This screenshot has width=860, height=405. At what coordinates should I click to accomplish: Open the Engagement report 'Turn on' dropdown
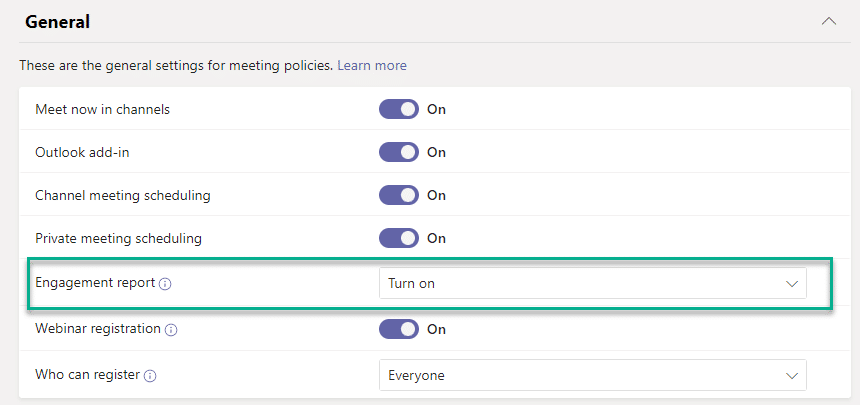coord(592,283)
